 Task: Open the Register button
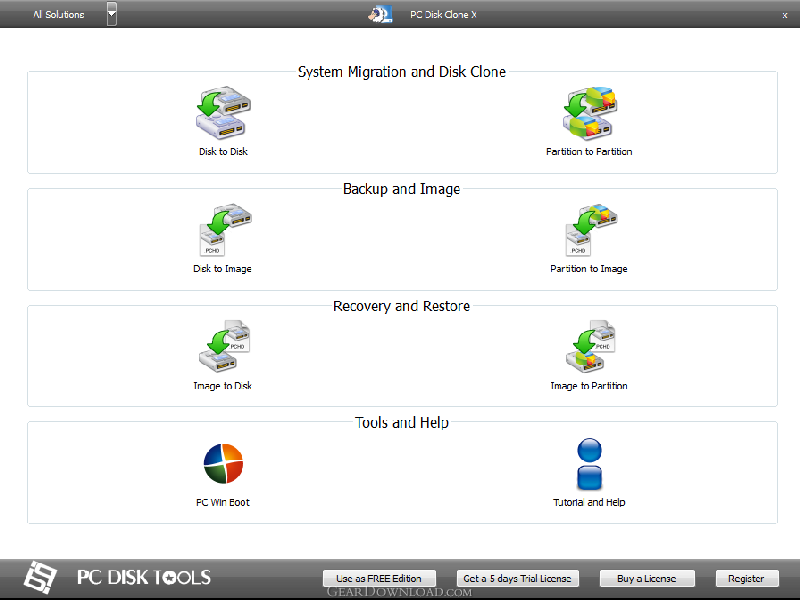(x=746, y=579)
